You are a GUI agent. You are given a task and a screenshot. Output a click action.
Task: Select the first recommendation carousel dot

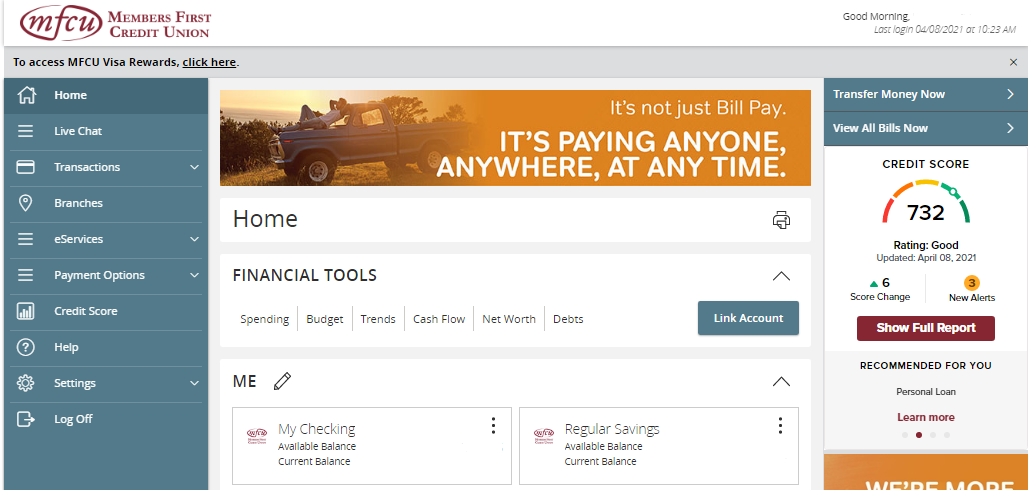pyautogui.click(x=905, y=435)
